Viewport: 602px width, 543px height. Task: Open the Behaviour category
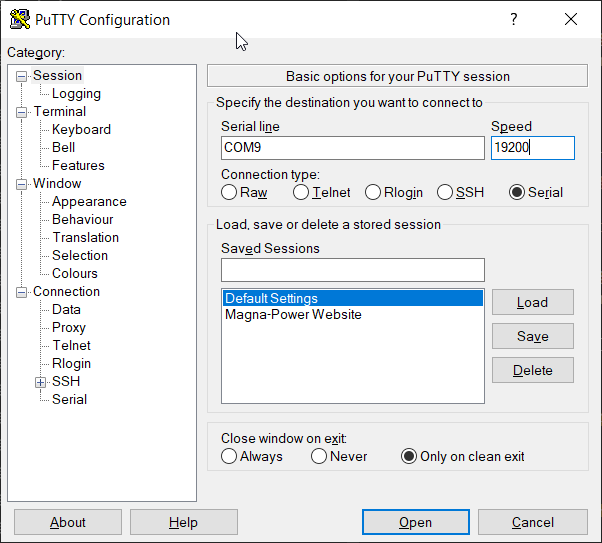(x=83, y=220)
